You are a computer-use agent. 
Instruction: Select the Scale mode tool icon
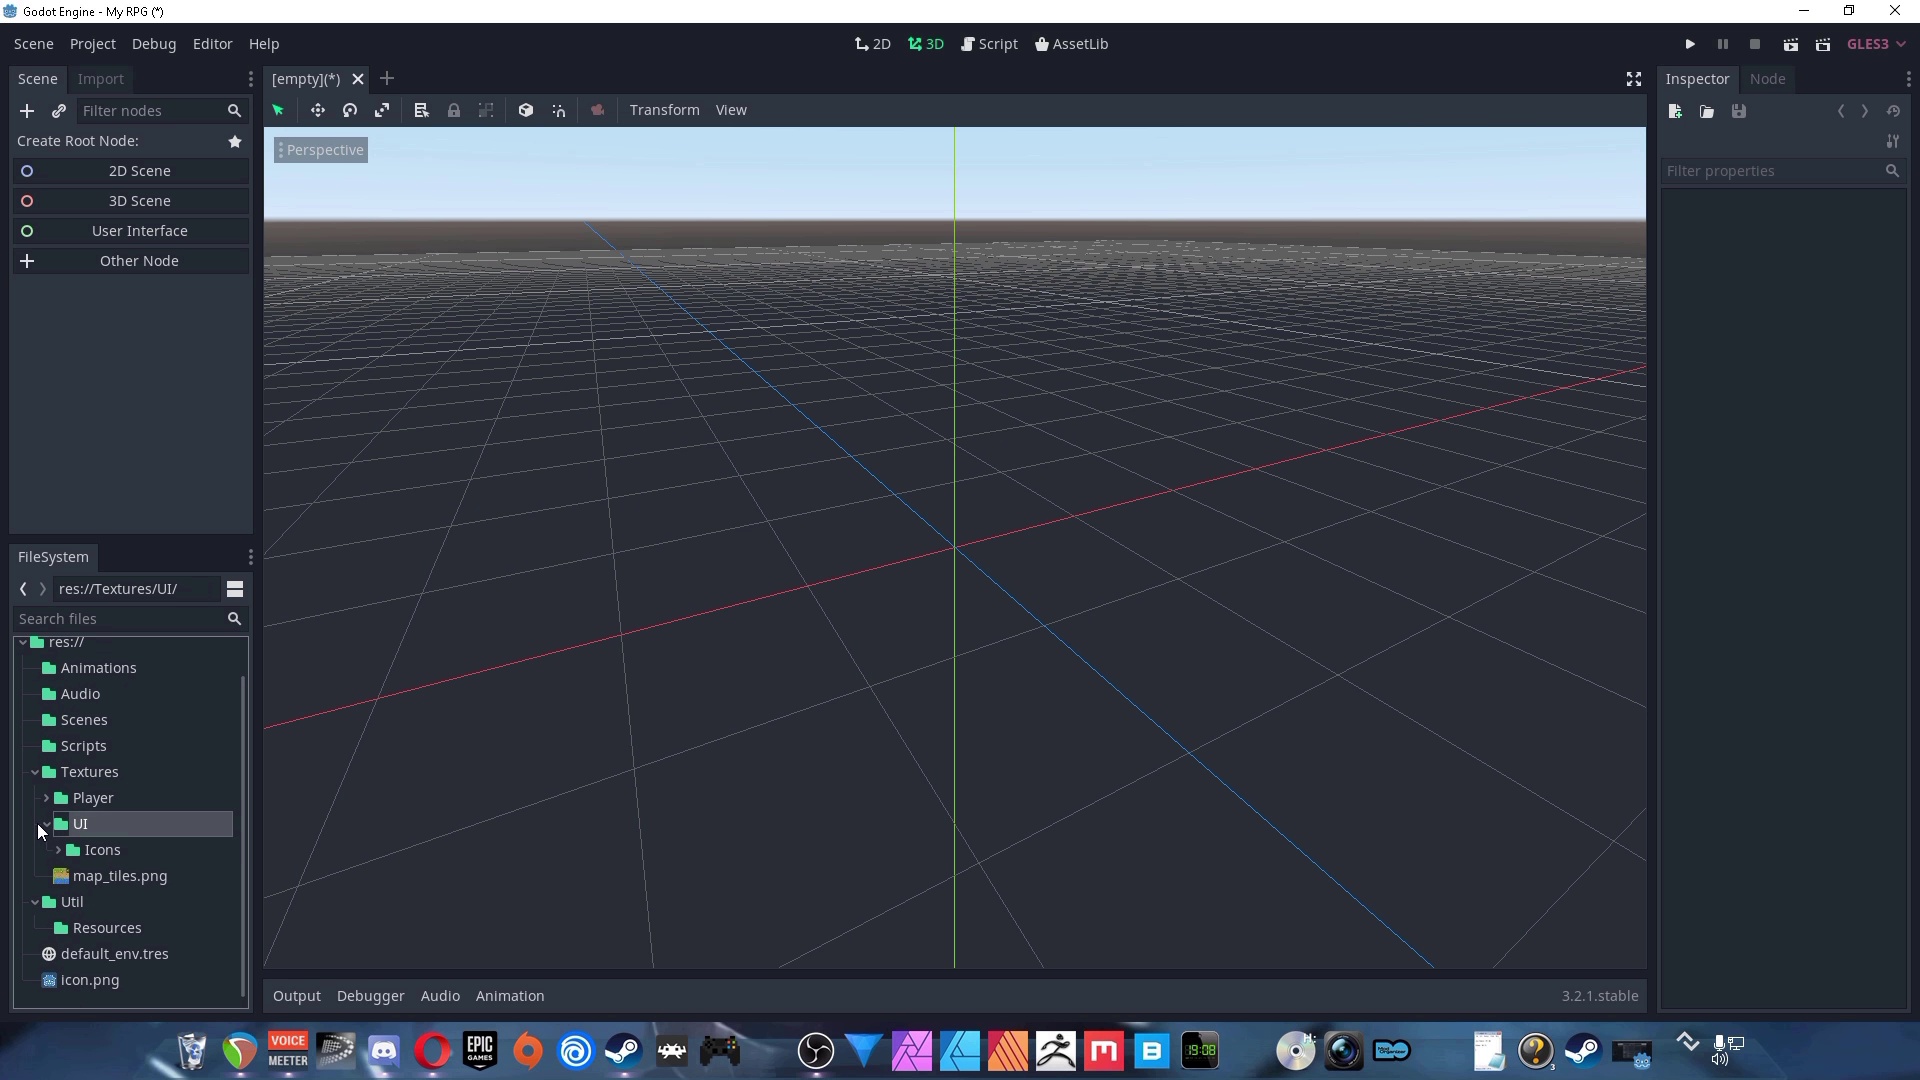tap(382, 110)
